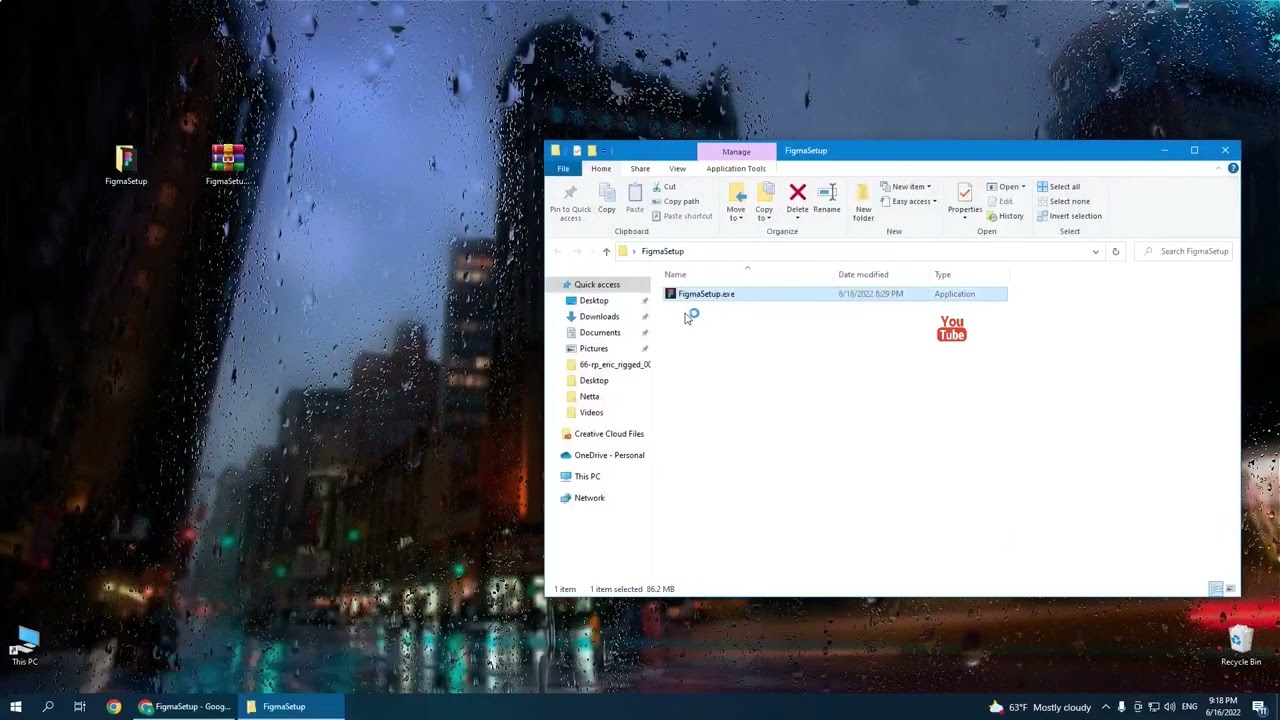Switch to large icons view in status bar

pos(1231,589)
